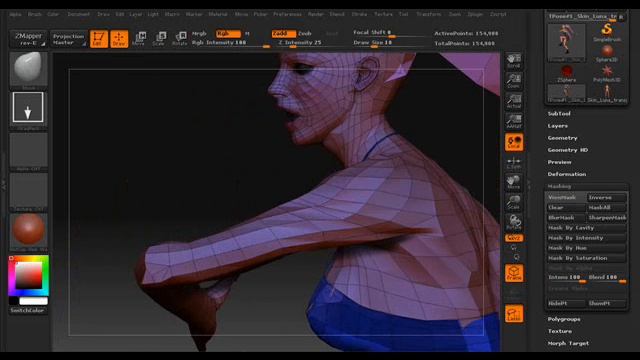The image size is (640, 360).
Task: Expand the Polygroups palette section
Action: pyautogui.click(x=564, y=319)
